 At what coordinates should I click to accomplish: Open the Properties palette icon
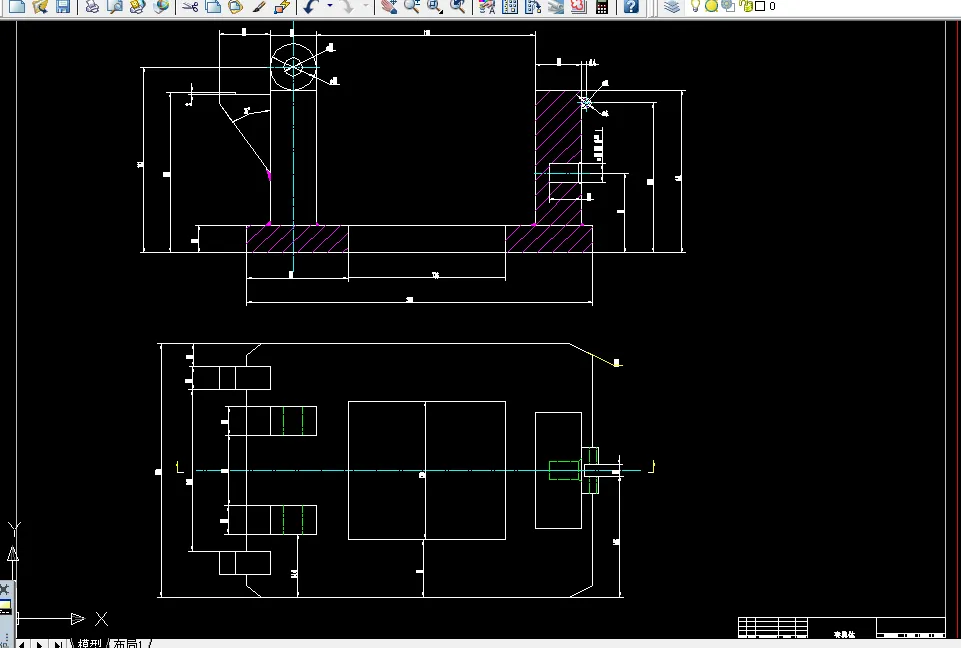pos(487,7)
